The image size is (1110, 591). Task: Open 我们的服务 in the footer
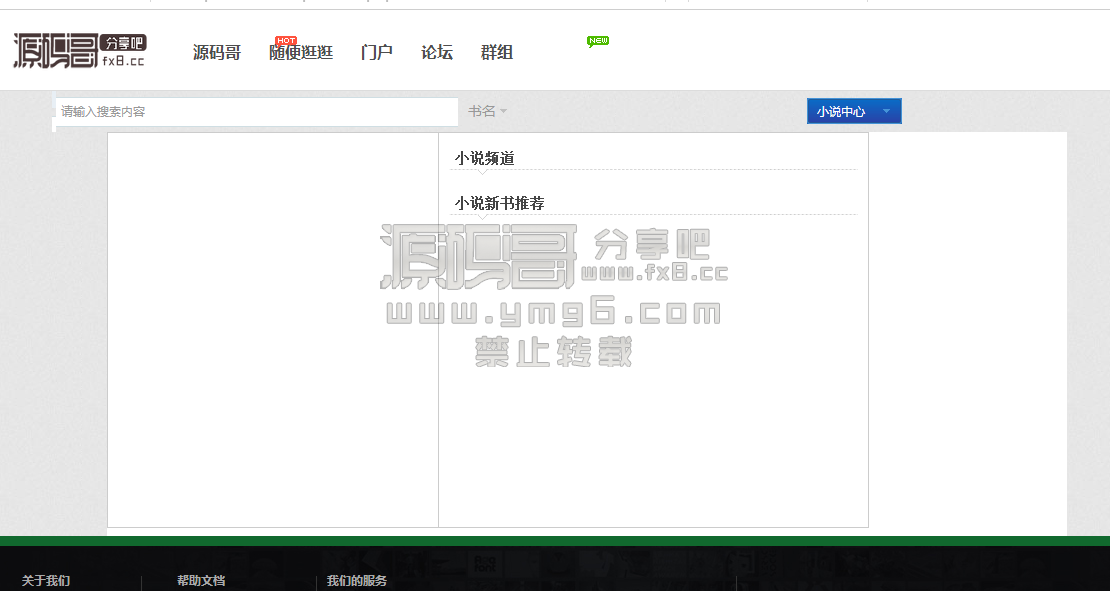click(357, 580)
